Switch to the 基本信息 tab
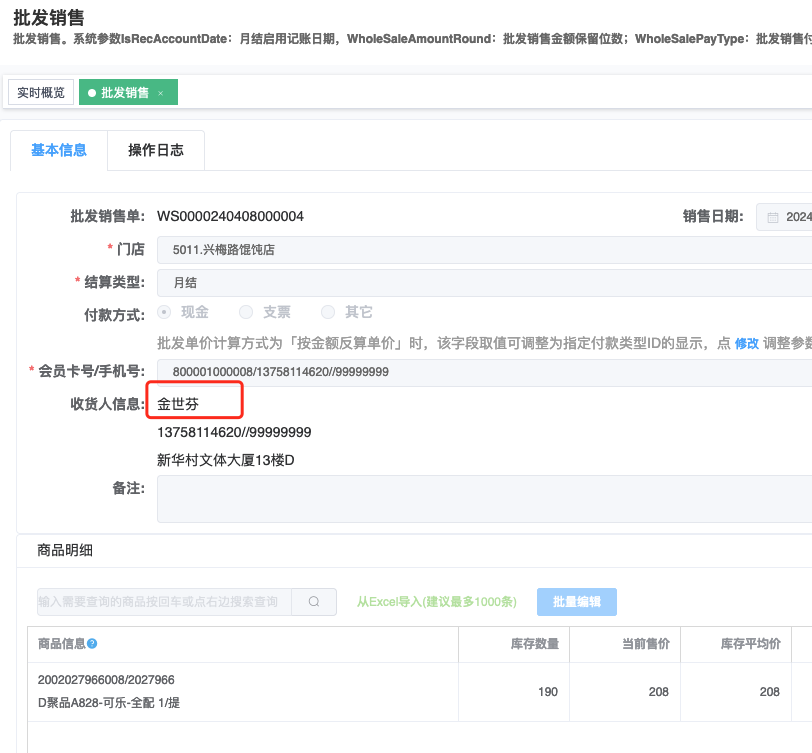The width and height of the screenshot is (812, 753). (59, 151)
